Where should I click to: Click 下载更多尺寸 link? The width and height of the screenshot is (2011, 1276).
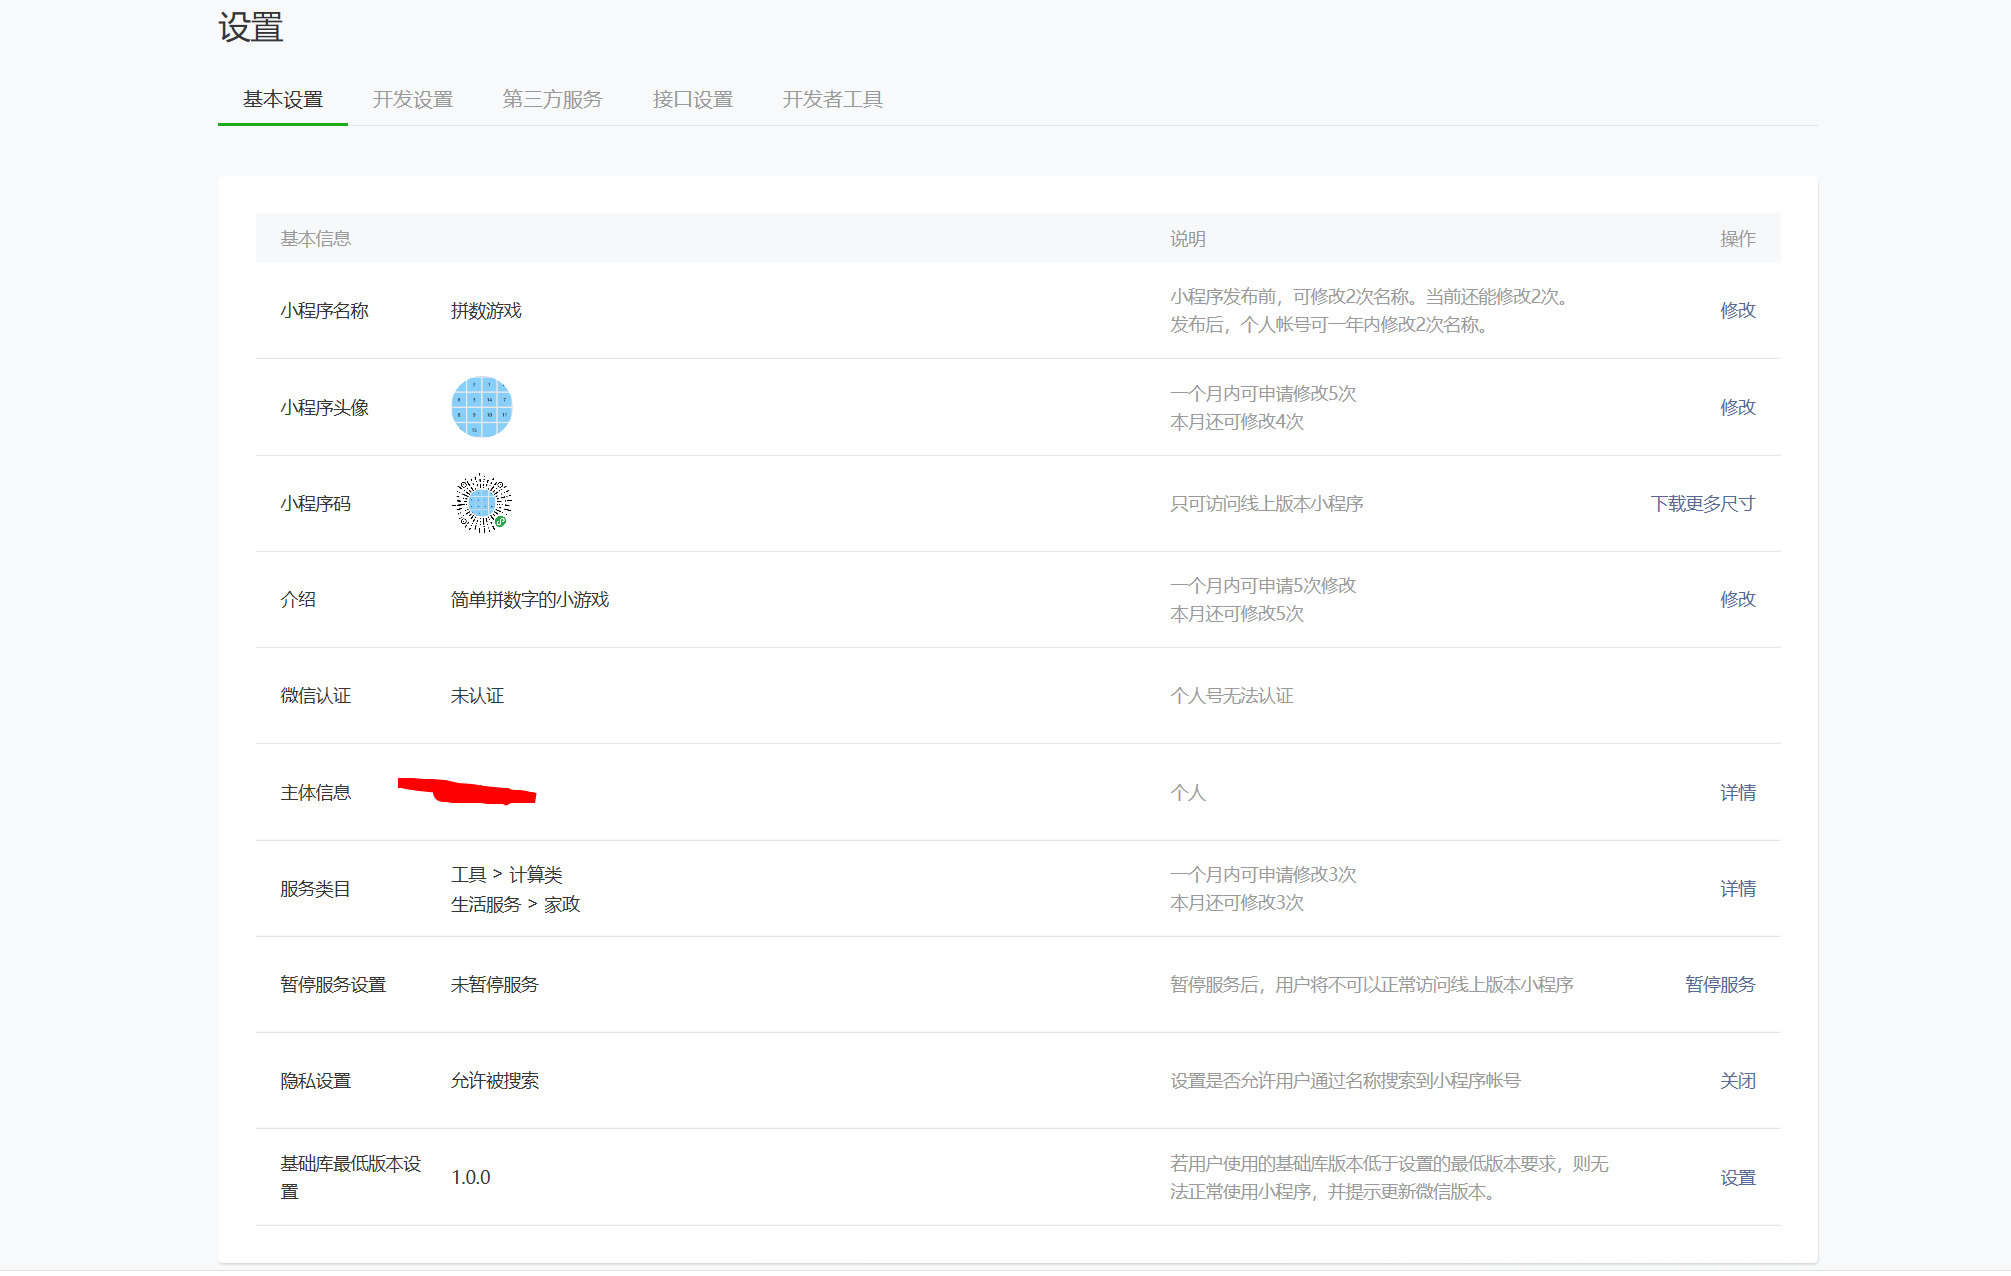[1702, 503]
